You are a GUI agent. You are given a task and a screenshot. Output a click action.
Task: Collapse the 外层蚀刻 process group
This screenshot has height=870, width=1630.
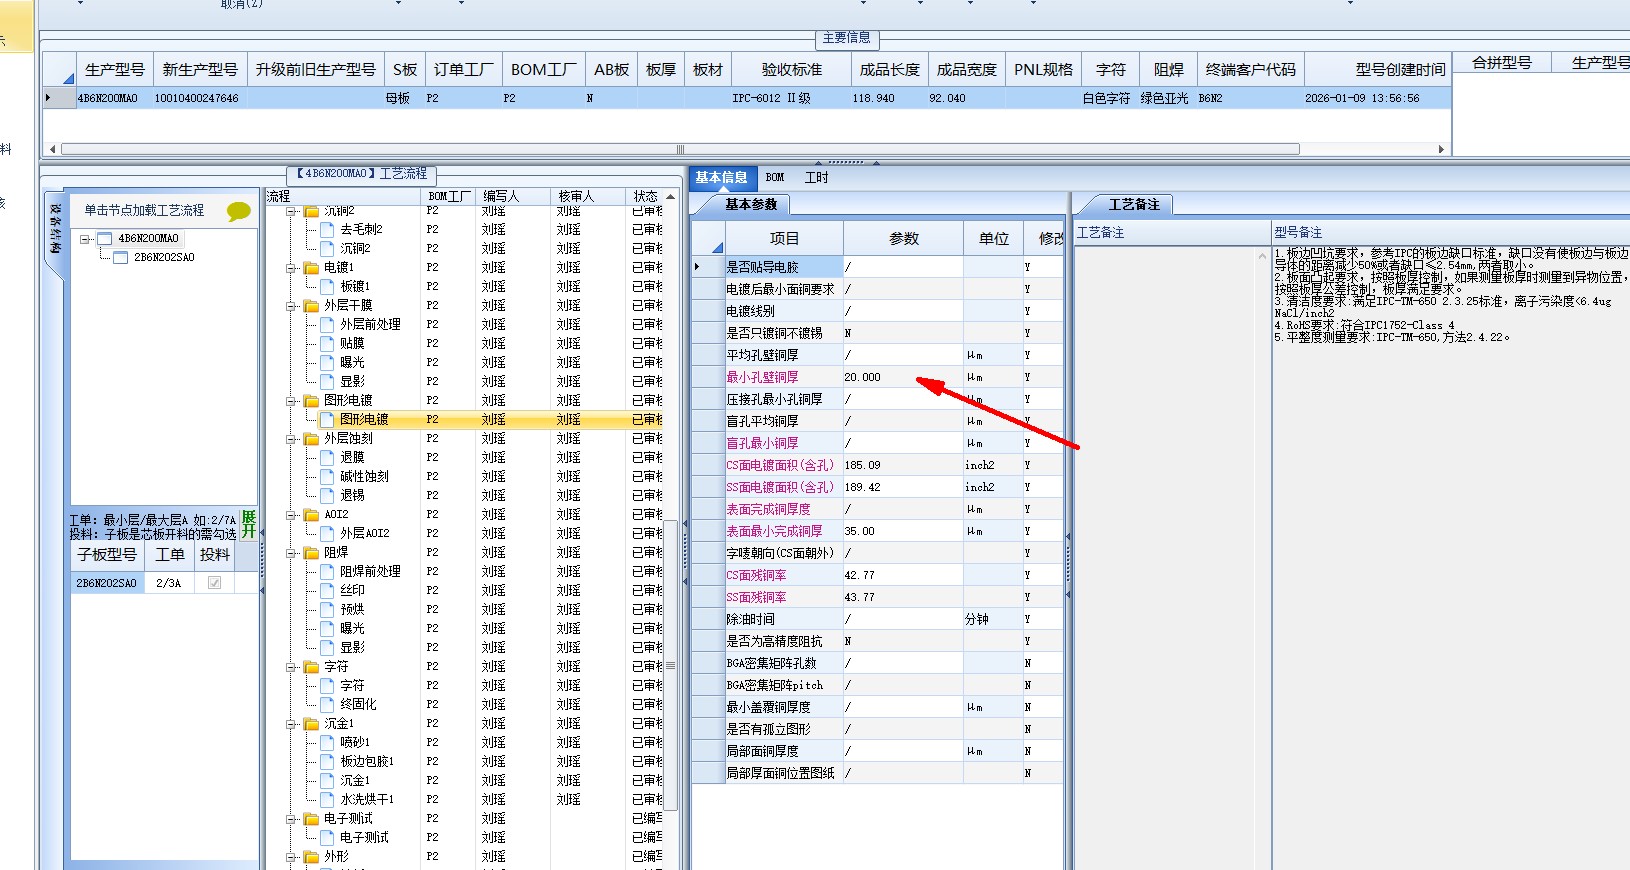(291, 439)
